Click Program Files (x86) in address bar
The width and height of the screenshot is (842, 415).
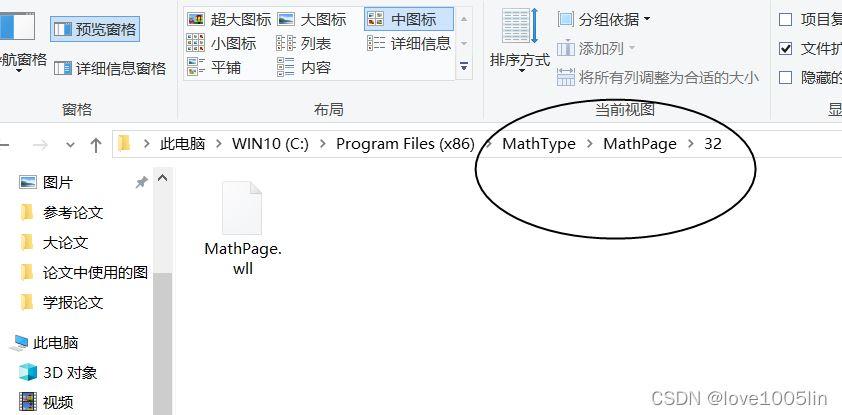(405, 144)
